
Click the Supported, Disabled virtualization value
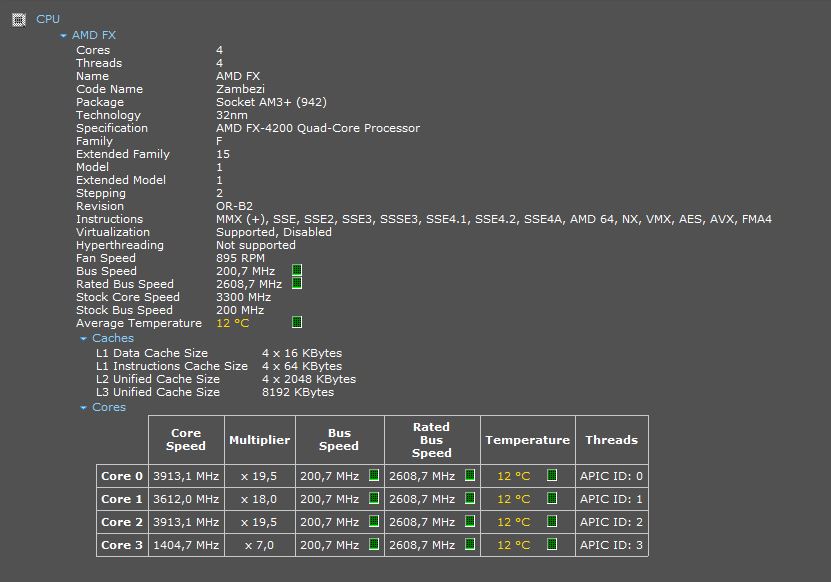273,232
